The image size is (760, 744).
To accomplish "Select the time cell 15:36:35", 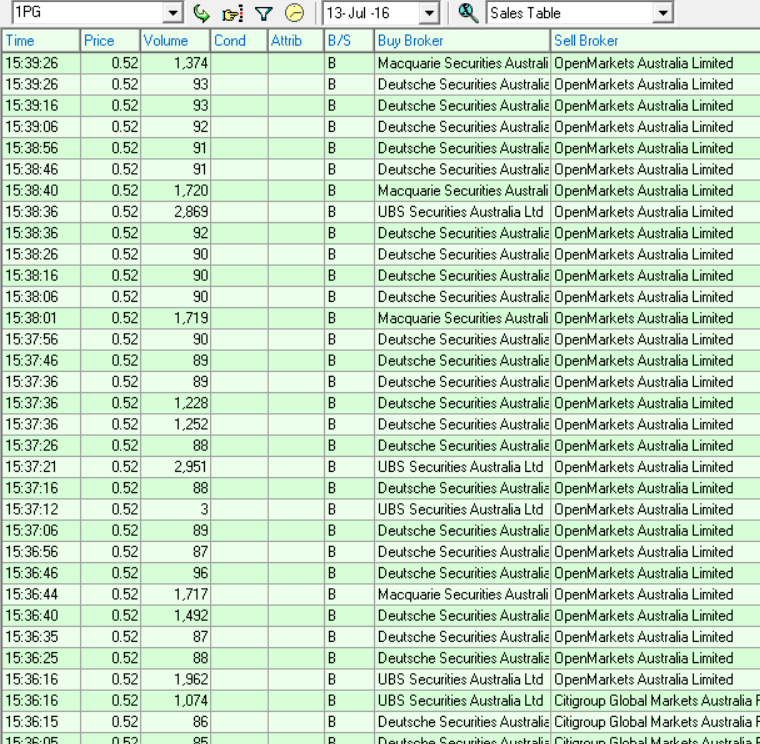I will (41, 637).
